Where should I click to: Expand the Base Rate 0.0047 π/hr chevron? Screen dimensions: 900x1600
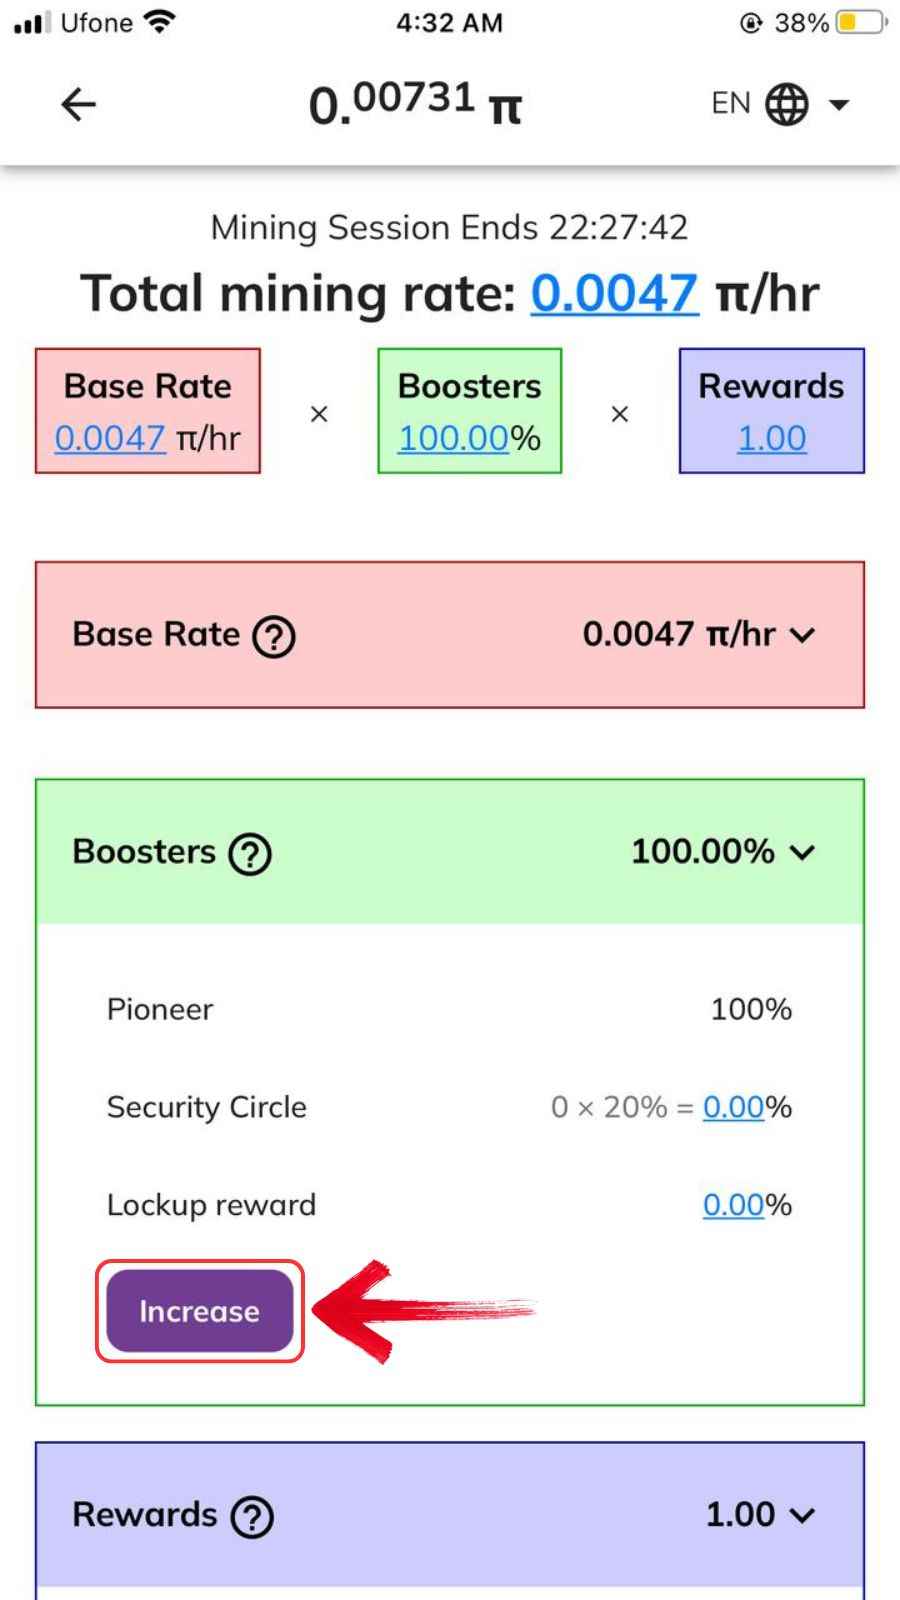click(803, 635)
